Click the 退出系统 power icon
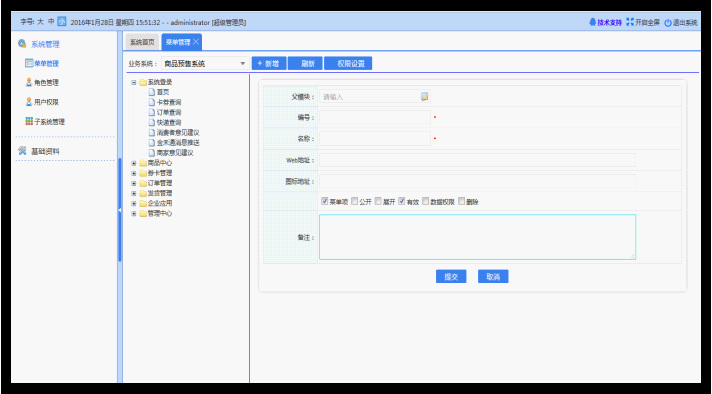Image resolution: width=712 pixels, height=394 pixels. click(x=668, y=23)
